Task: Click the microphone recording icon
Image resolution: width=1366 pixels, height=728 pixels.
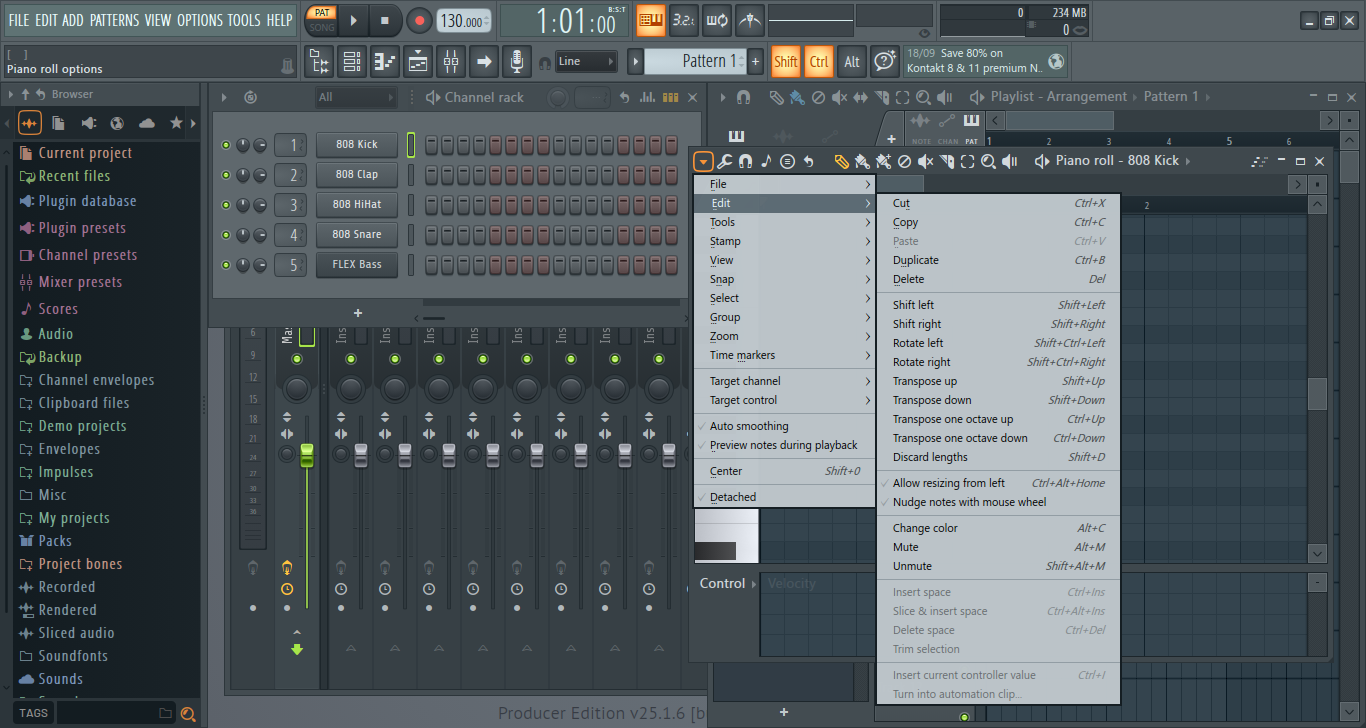Action: (516, 62)
